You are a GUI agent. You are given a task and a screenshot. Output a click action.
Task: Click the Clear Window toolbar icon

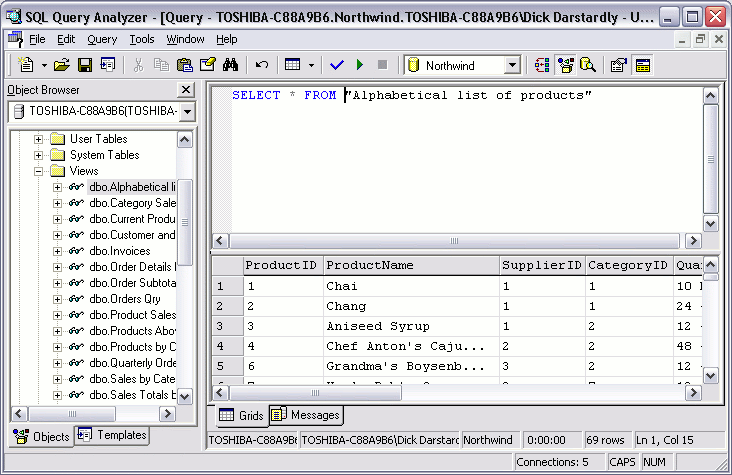(x=207, y=65)
